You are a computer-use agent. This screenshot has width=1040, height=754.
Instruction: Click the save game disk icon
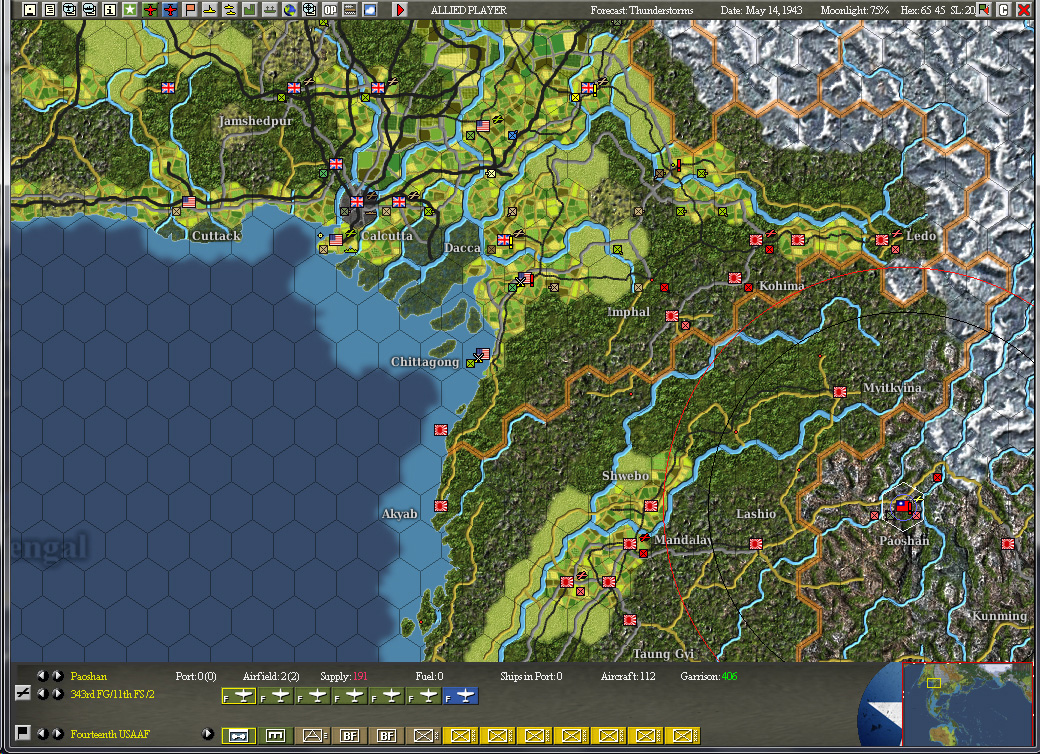(x=29, y=9)
